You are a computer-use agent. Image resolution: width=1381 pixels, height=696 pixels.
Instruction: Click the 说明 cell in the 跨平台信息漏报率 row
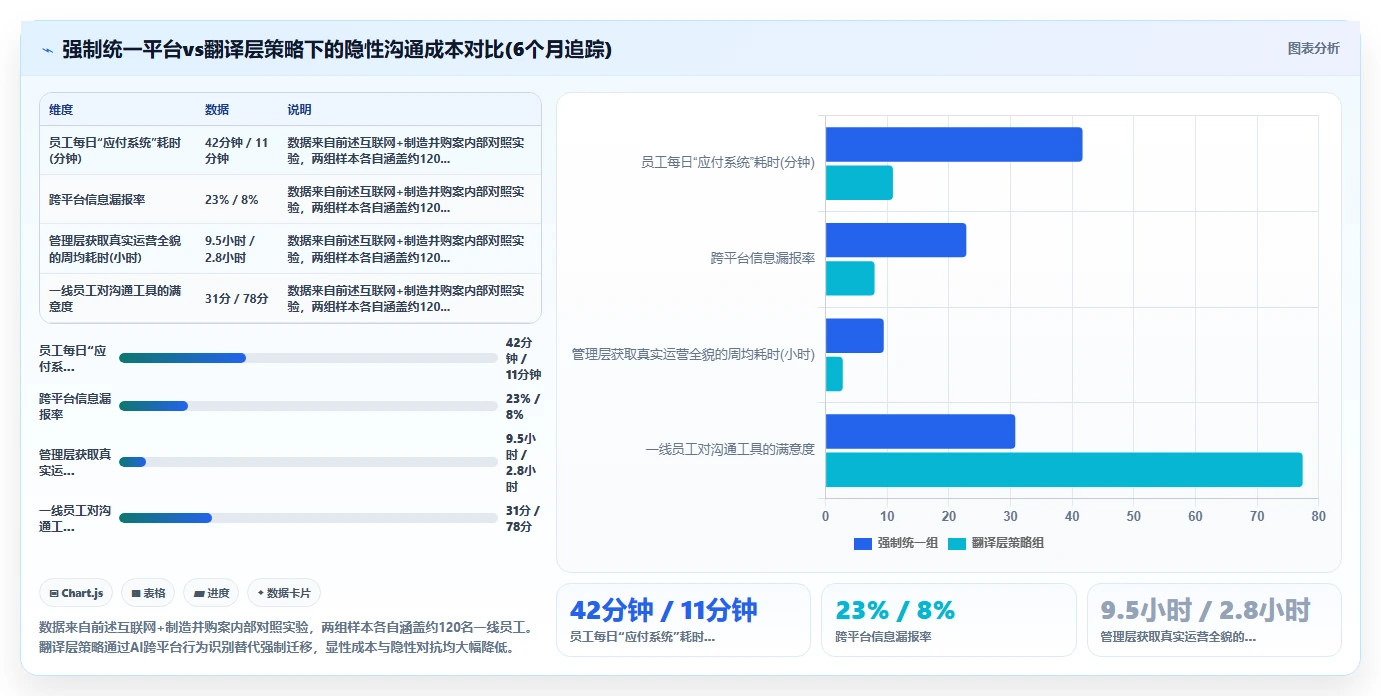pyautogui.click(x=410, y=199)
